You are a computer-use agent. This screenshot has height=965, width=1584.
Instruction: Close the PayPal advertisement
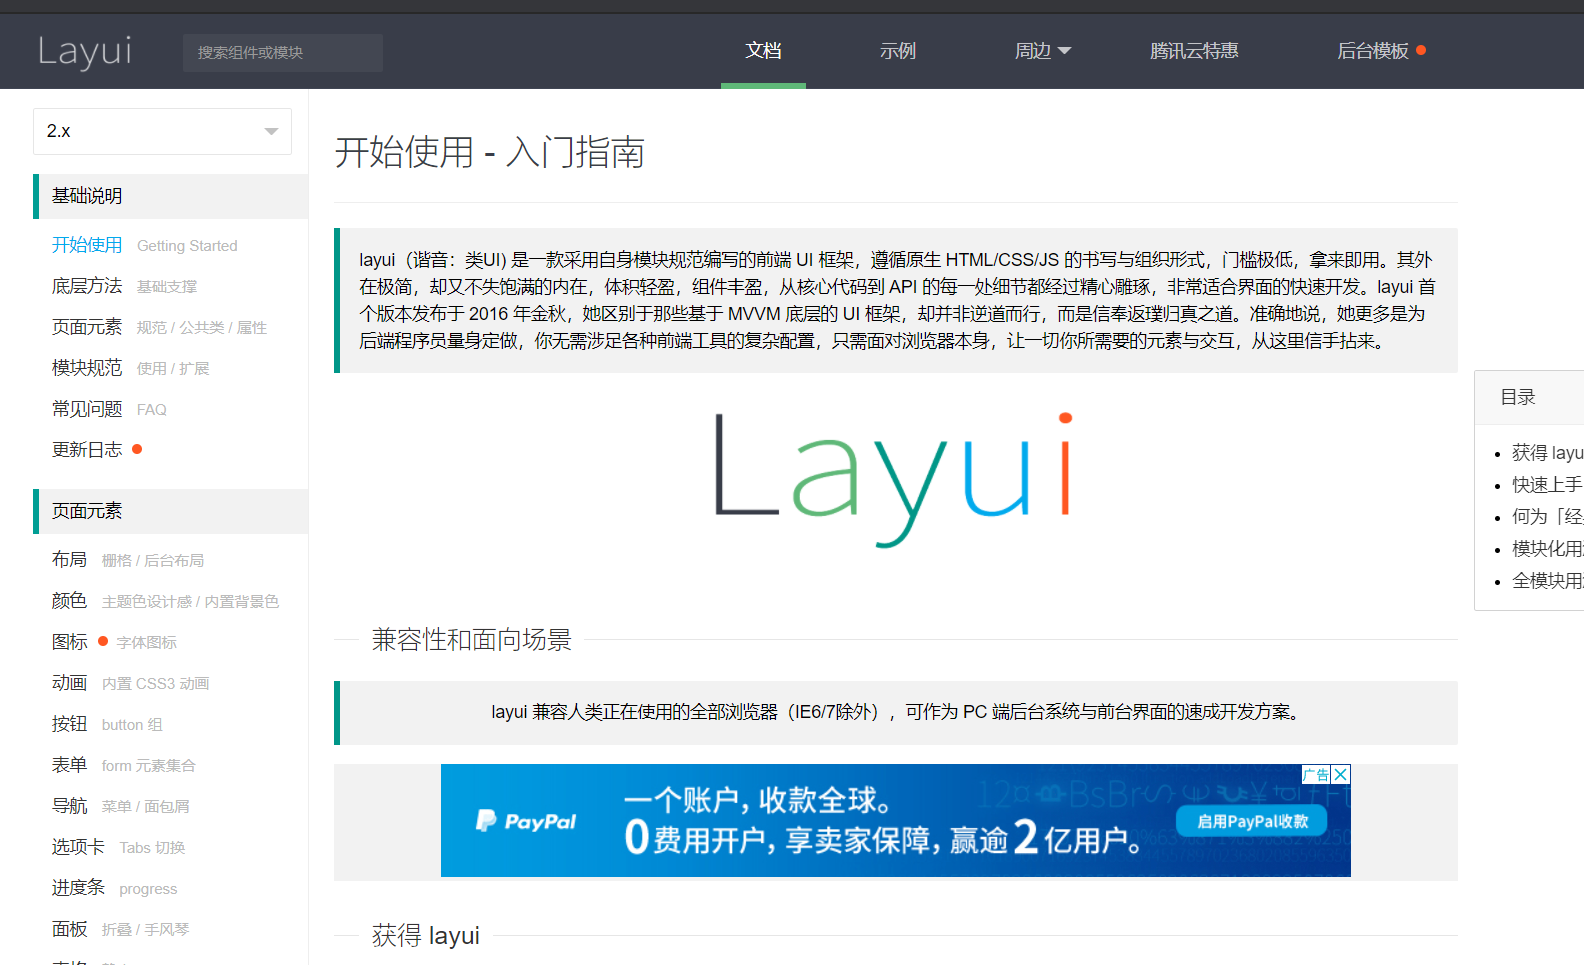click(1341, 774)
